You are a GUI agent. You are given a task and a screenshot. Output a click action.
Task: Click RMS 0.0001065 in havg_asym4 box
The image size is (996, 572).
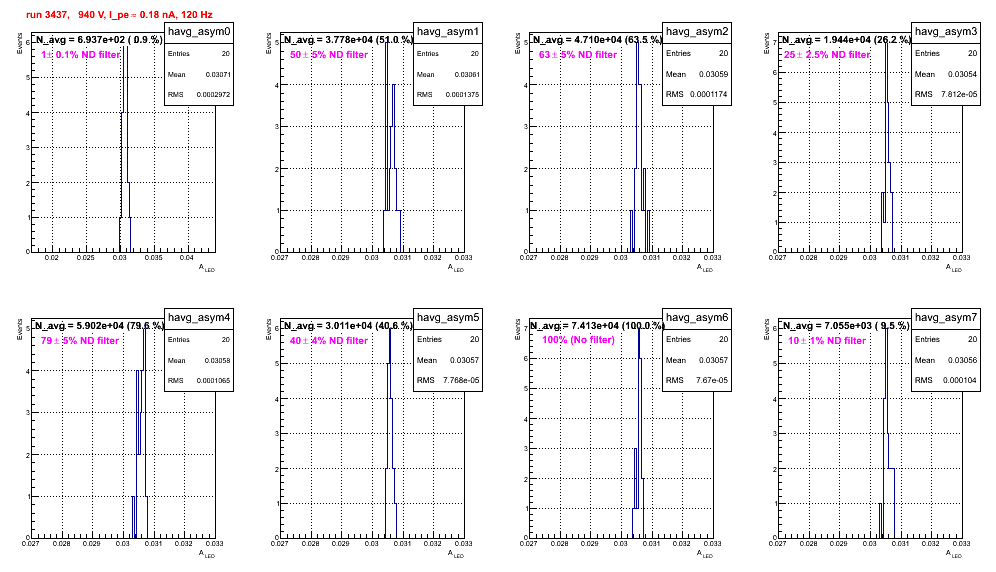[199, 380]
